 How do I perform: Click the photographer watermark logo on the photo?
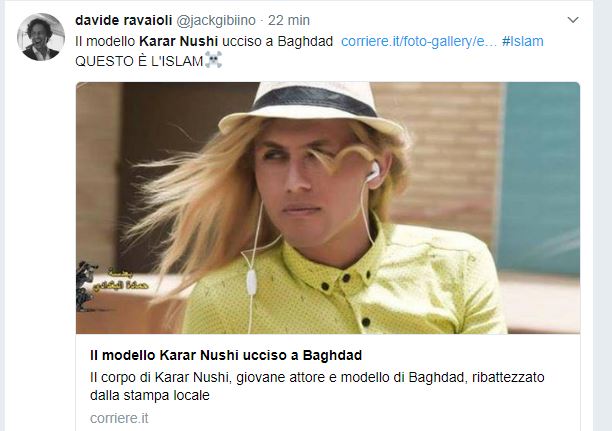point(85,286)
